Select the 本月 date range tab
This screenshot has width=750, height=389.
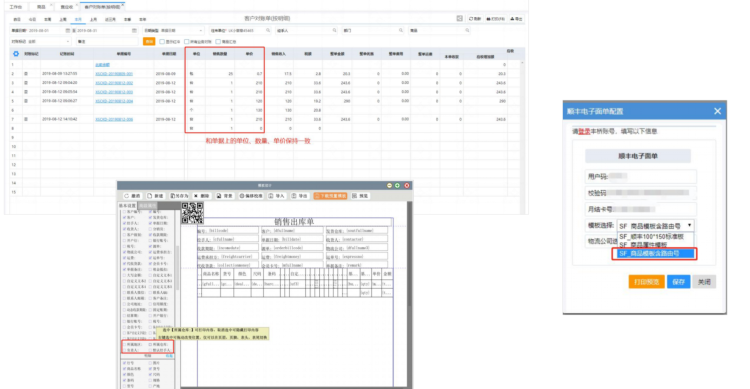pos(78,19)
